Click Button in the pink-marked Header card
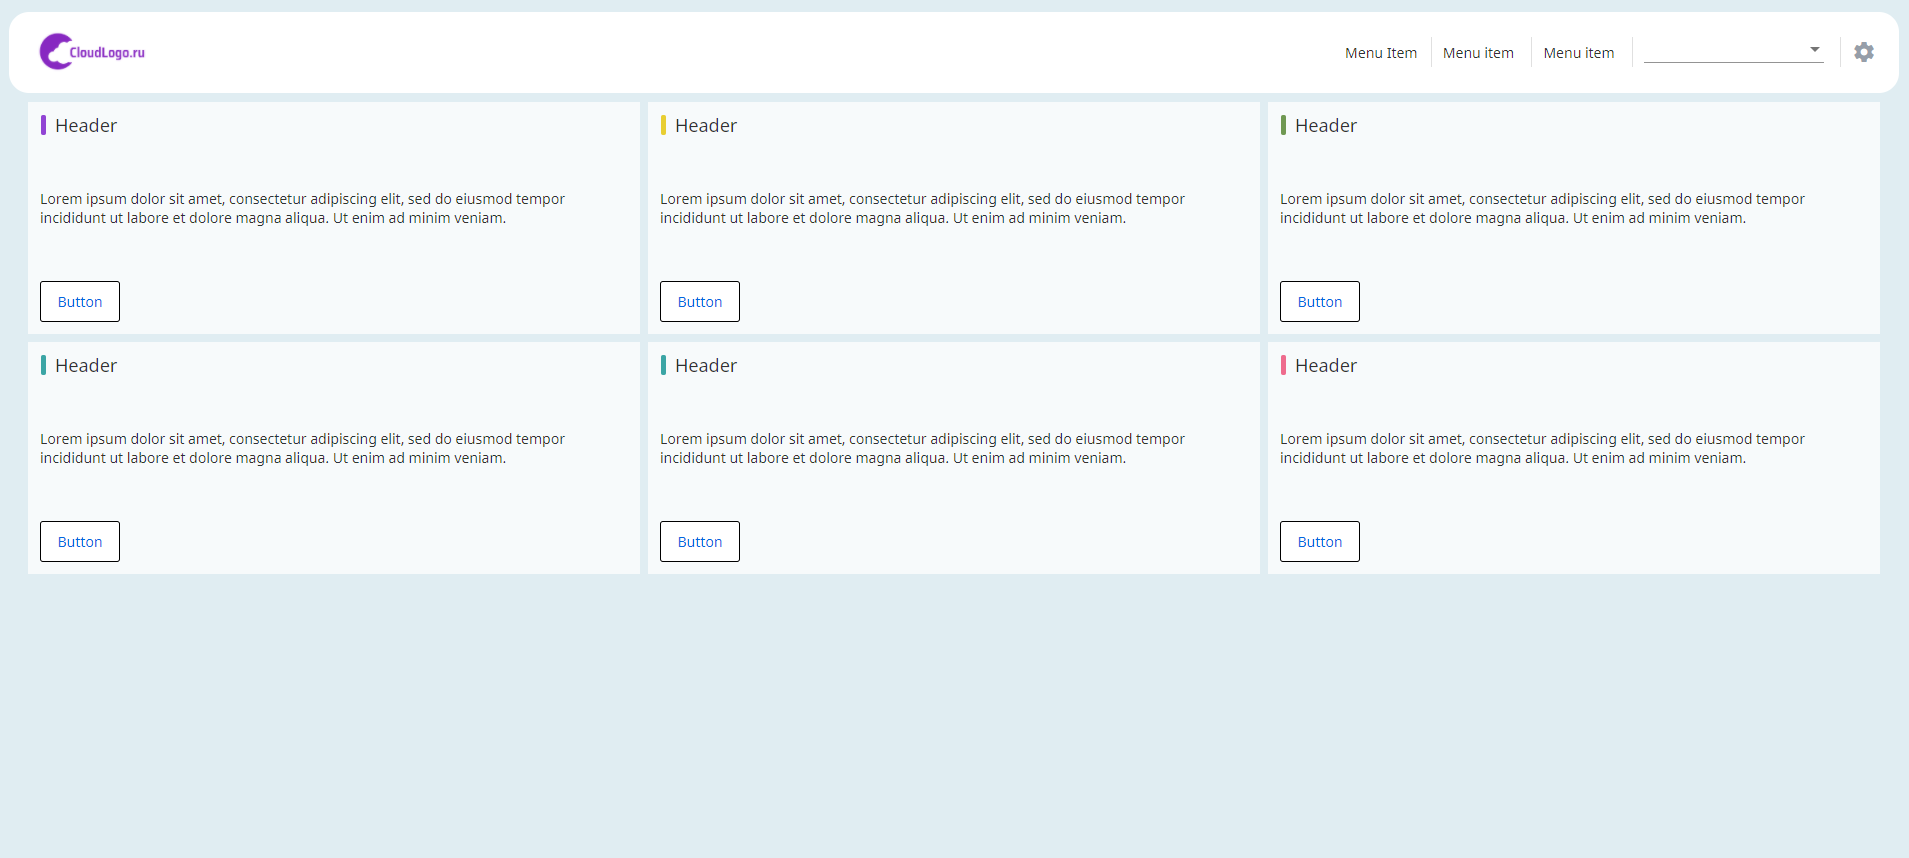 [x=1319, y=542]
